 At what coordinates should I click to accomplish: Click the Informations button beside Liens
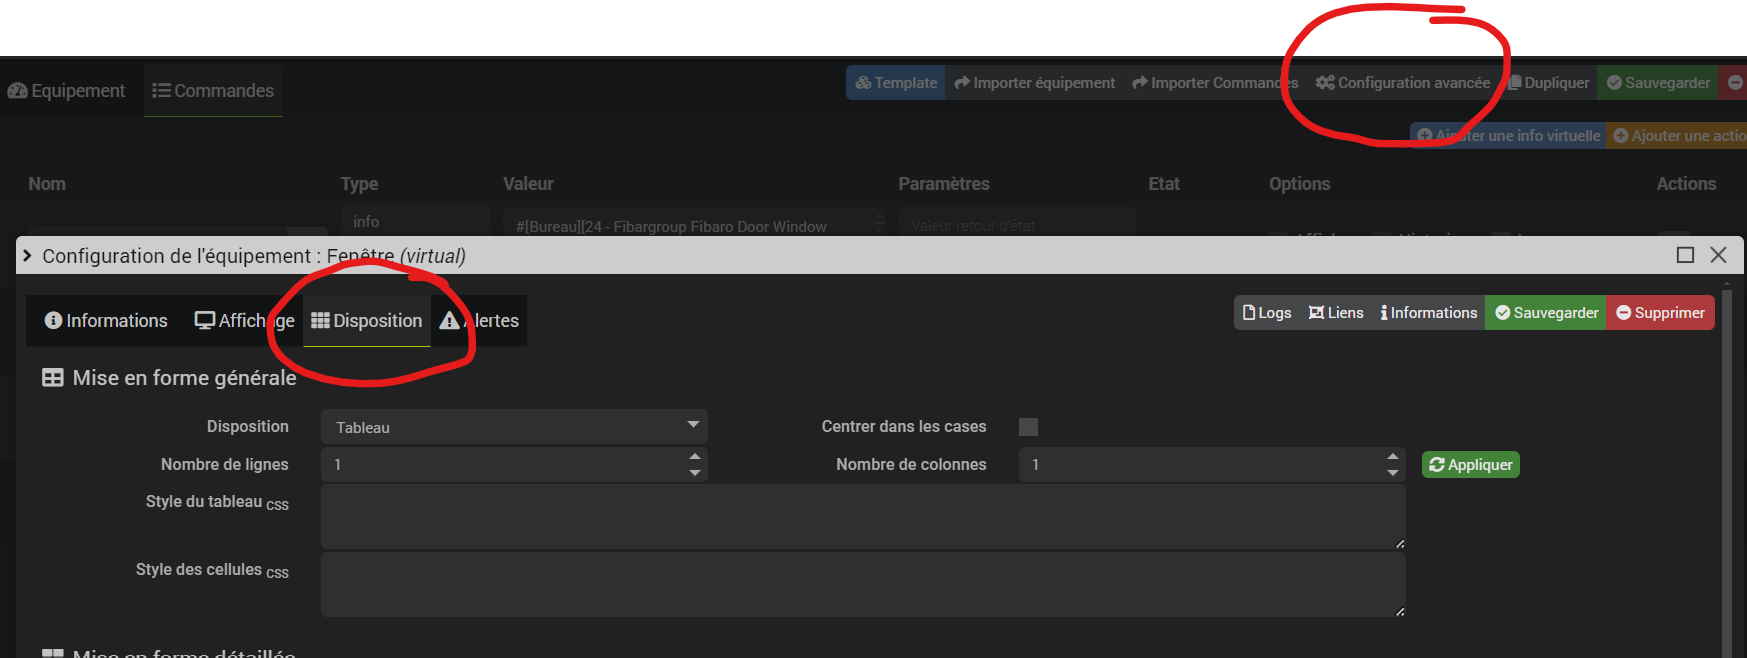click(1428, 313)
